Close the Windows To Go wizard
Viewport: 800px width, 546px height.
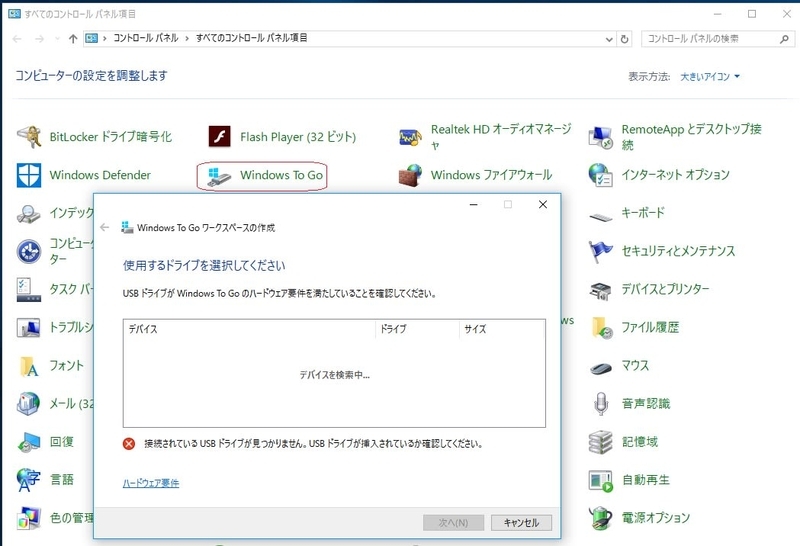543,205
